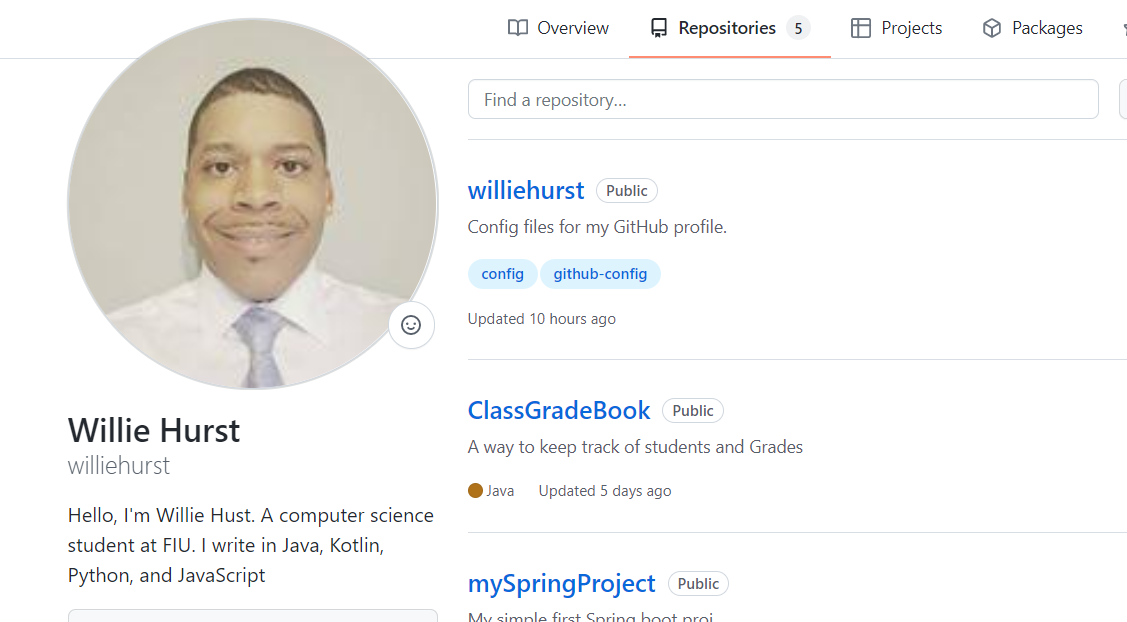Focus the Find a repository search field

point(782,100)
